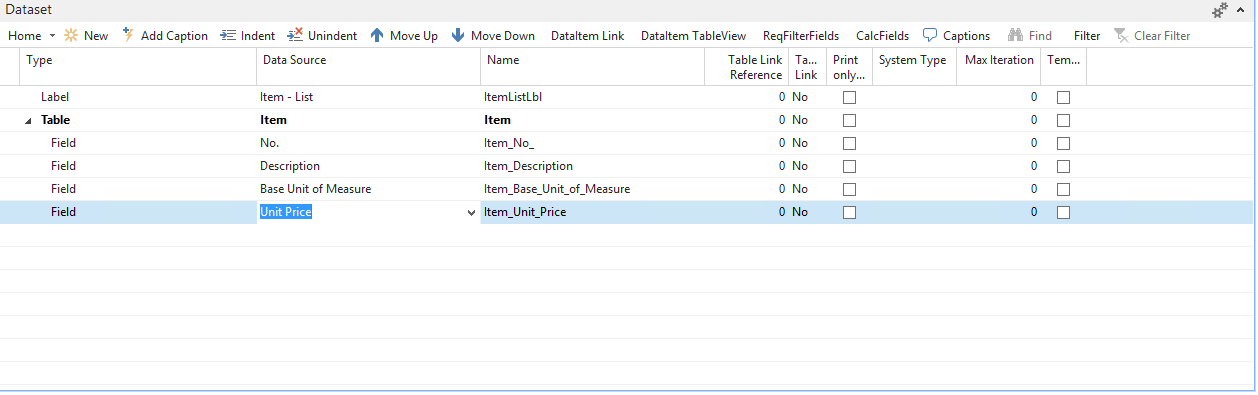
Task: Click the Find binoculars icon
Action: click(1016, 35)
